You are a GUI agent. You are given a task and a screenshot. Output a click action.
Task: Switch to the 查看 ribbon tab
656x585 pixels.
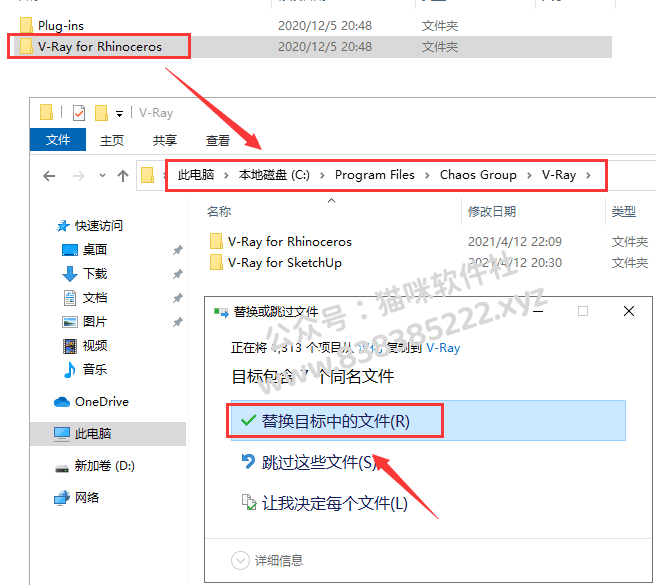point(218,140)
